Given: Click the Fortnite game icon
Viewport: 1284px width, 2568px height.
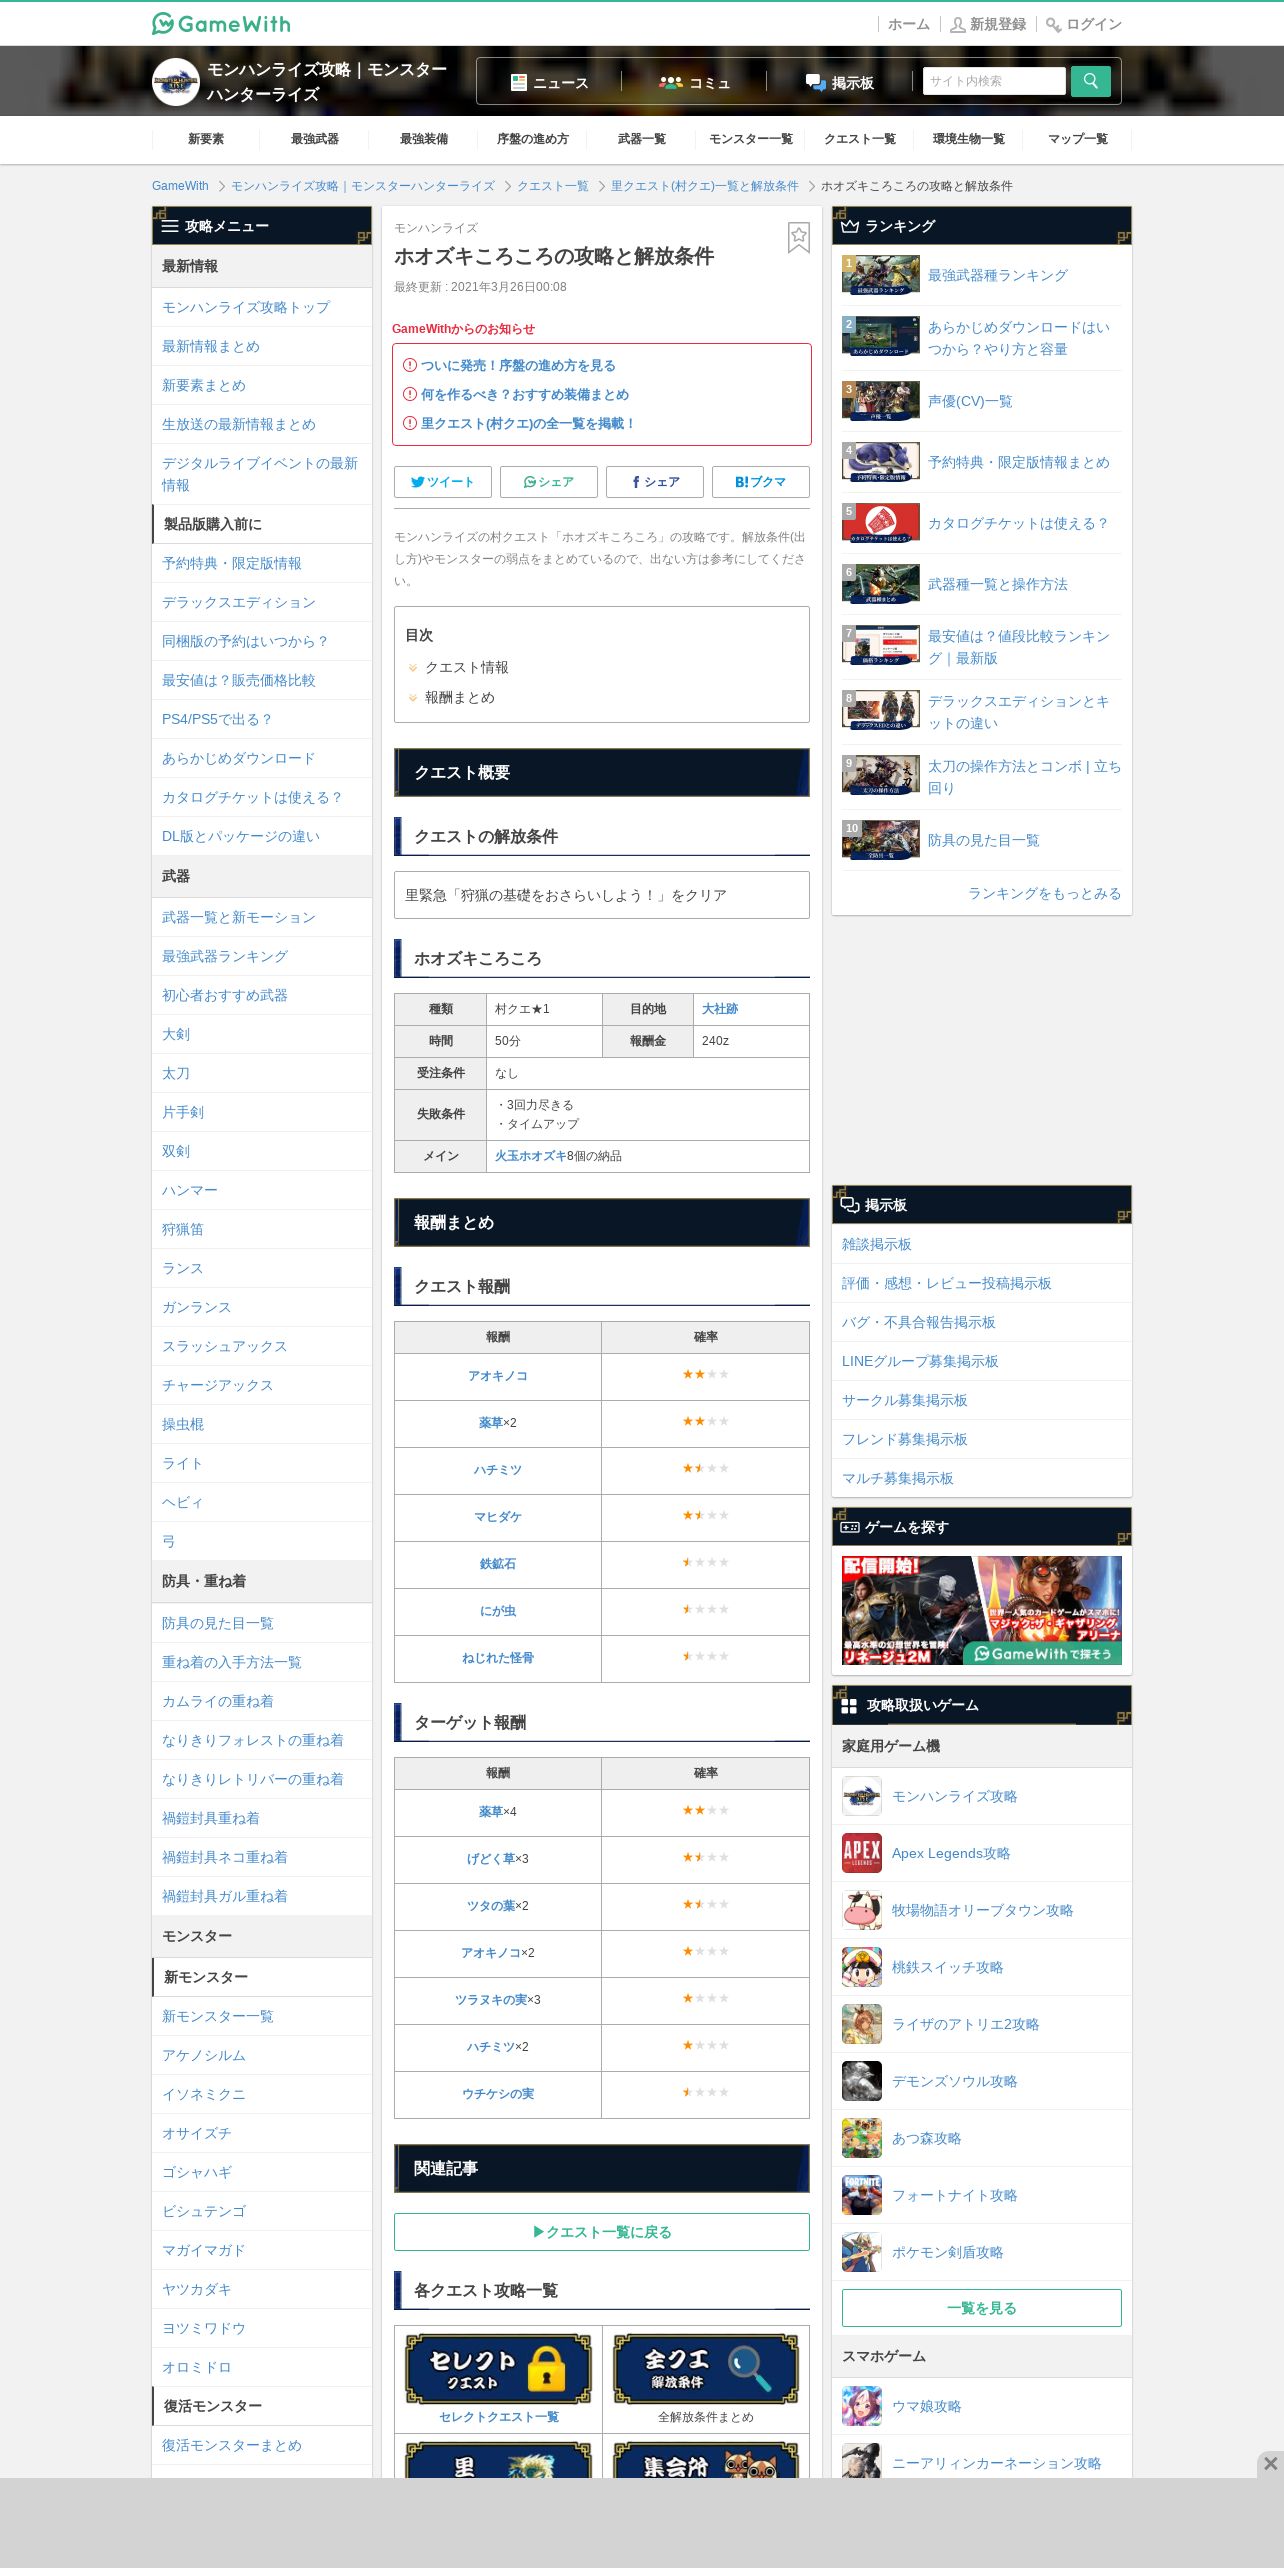Looking at the screenshot, I should [861, 2195].
